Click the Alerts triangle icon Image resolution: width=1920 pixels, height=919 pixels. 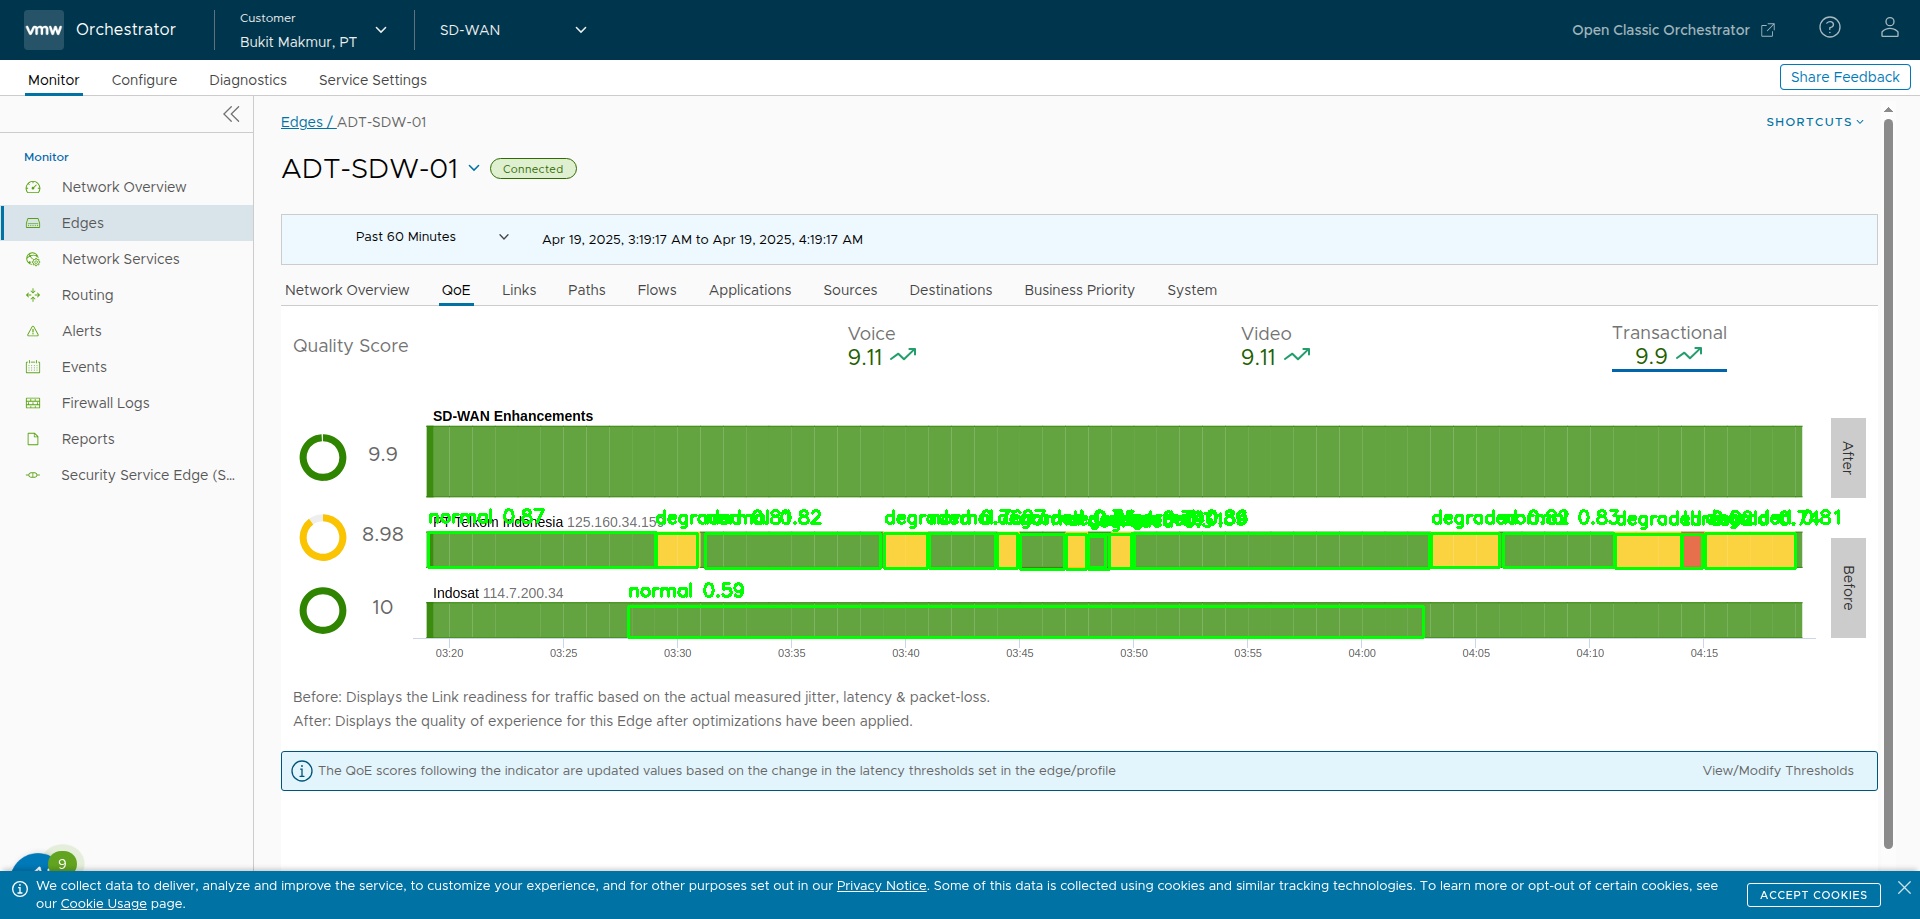[33, 331]
